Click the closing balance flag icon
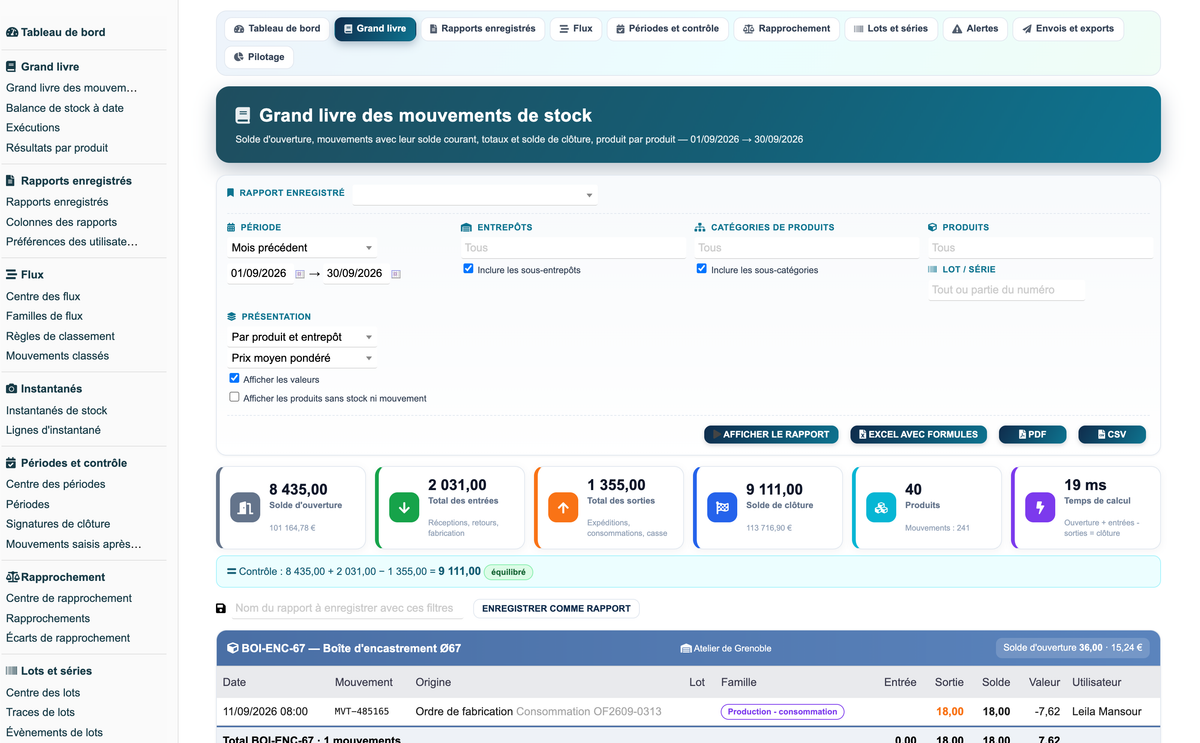This screenshot has height=743, width=1200. (722, 507)
